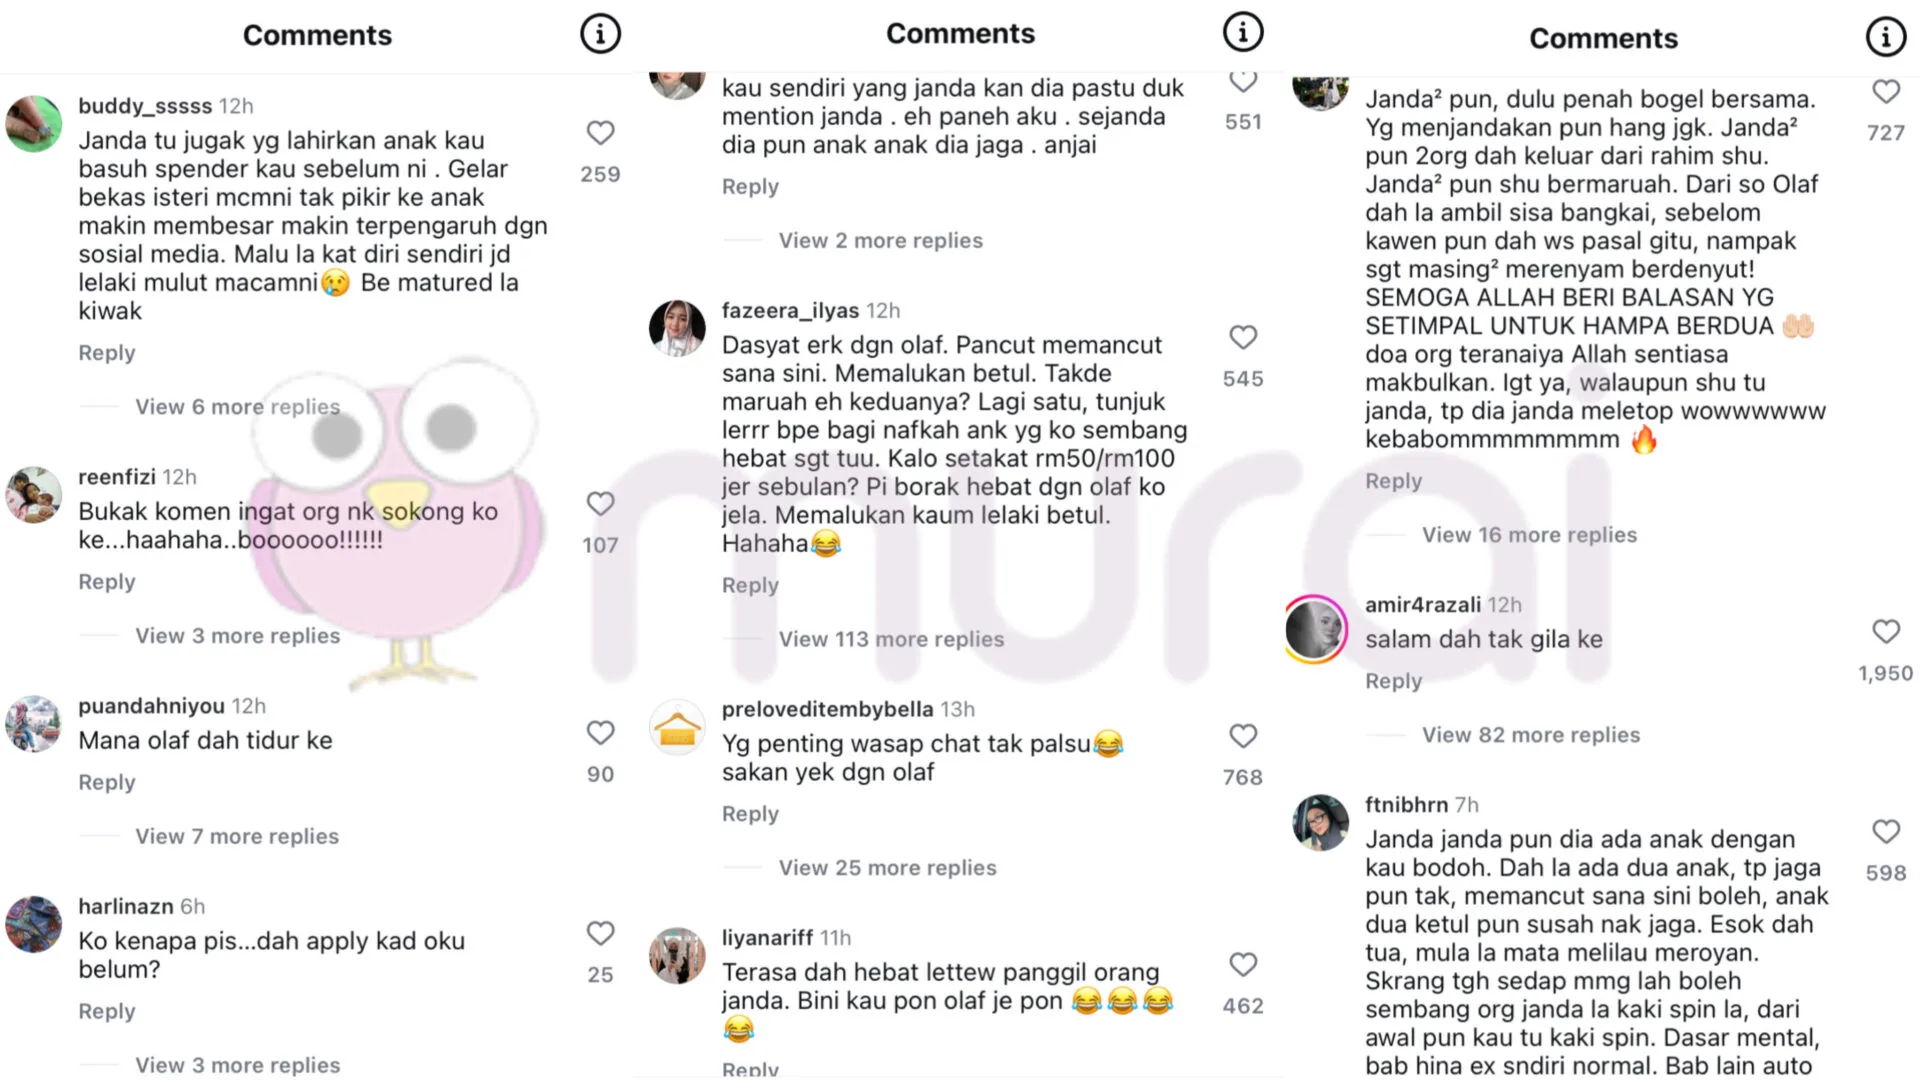Tap heart on preloveditembybella's comment
Viewport: 1920px width, 1080px height.
[x=1243, y=736]
